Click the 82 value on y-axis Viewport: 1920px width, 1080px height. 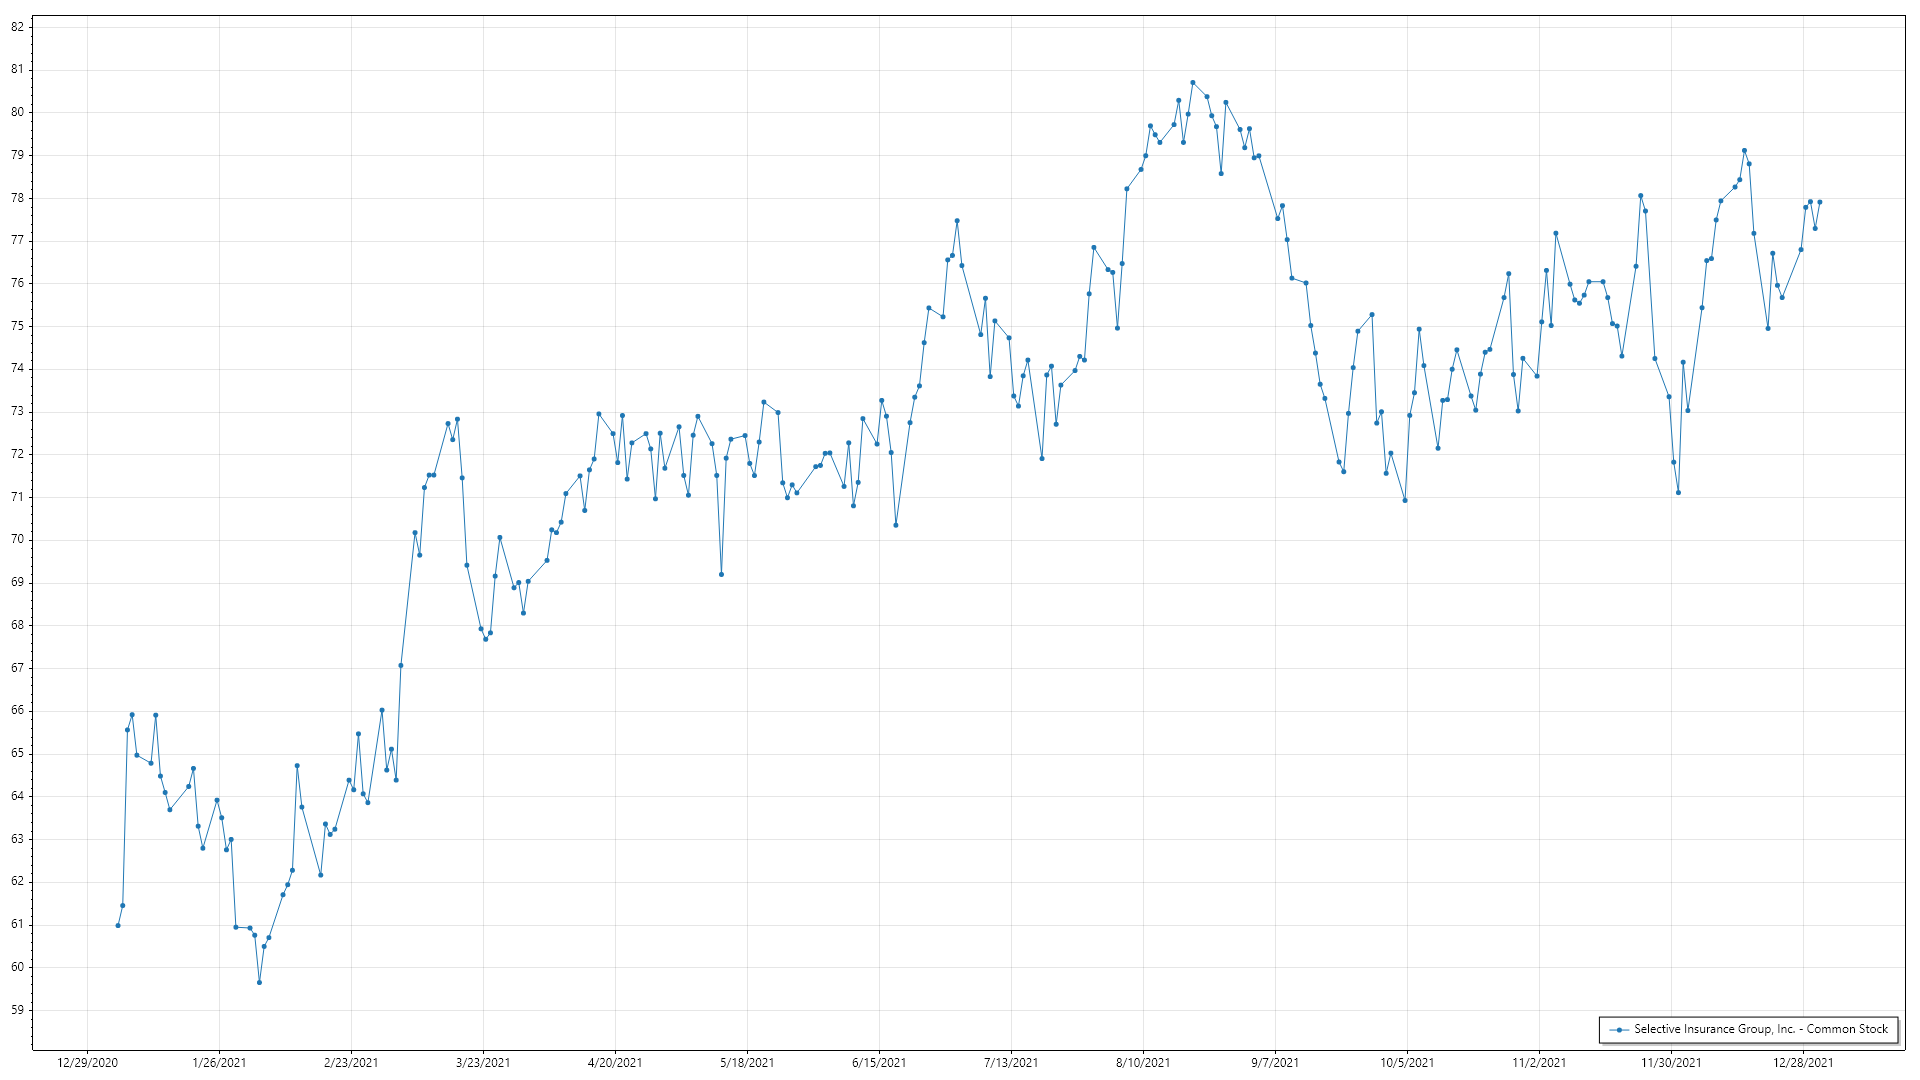pyautogui.click(x=17, y=27)
